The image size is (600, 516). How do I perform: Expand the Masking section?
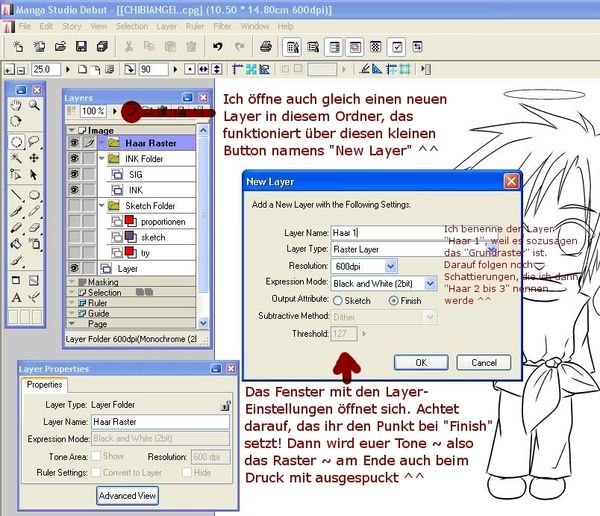pos(71,282)
